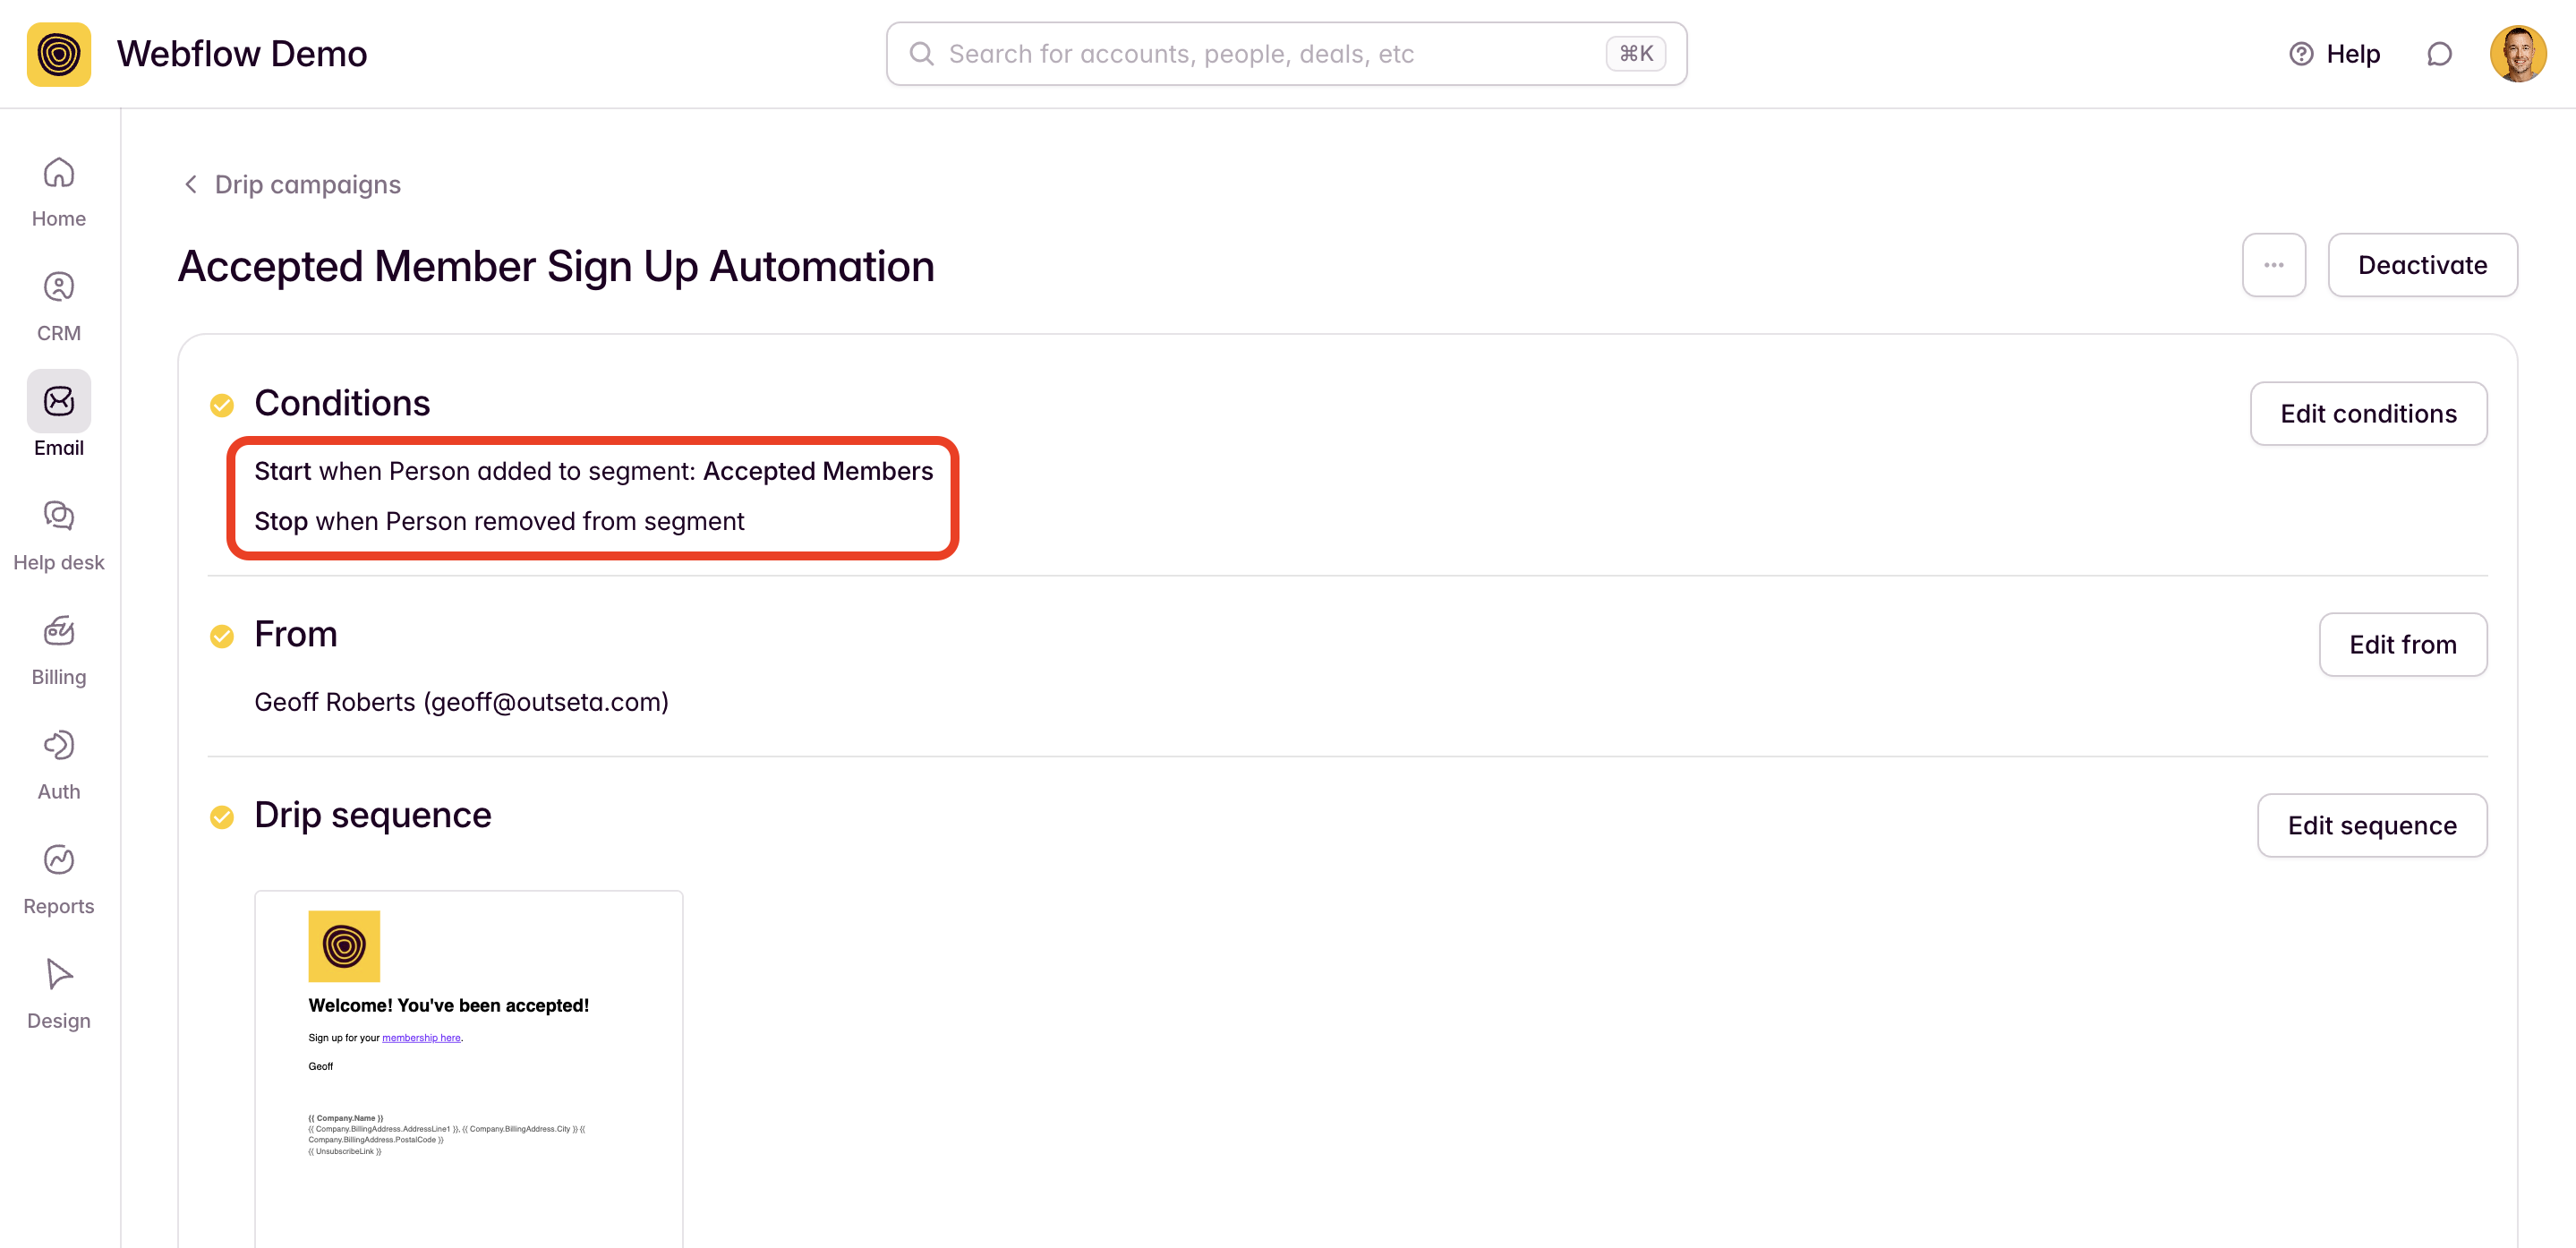The width and height of the screenshot is (2576, 1248).
Task: Open the Help desk icon
Action: pos(59,516)
